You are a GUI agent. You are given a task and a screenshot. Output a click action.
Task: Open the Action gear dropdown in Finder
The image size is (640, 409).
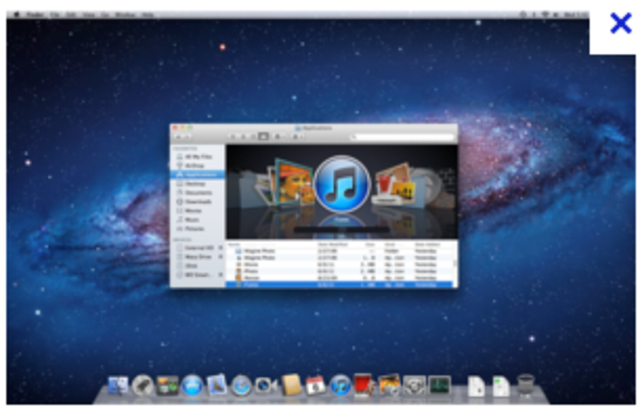pyautogui.click(x=278, y=136)
